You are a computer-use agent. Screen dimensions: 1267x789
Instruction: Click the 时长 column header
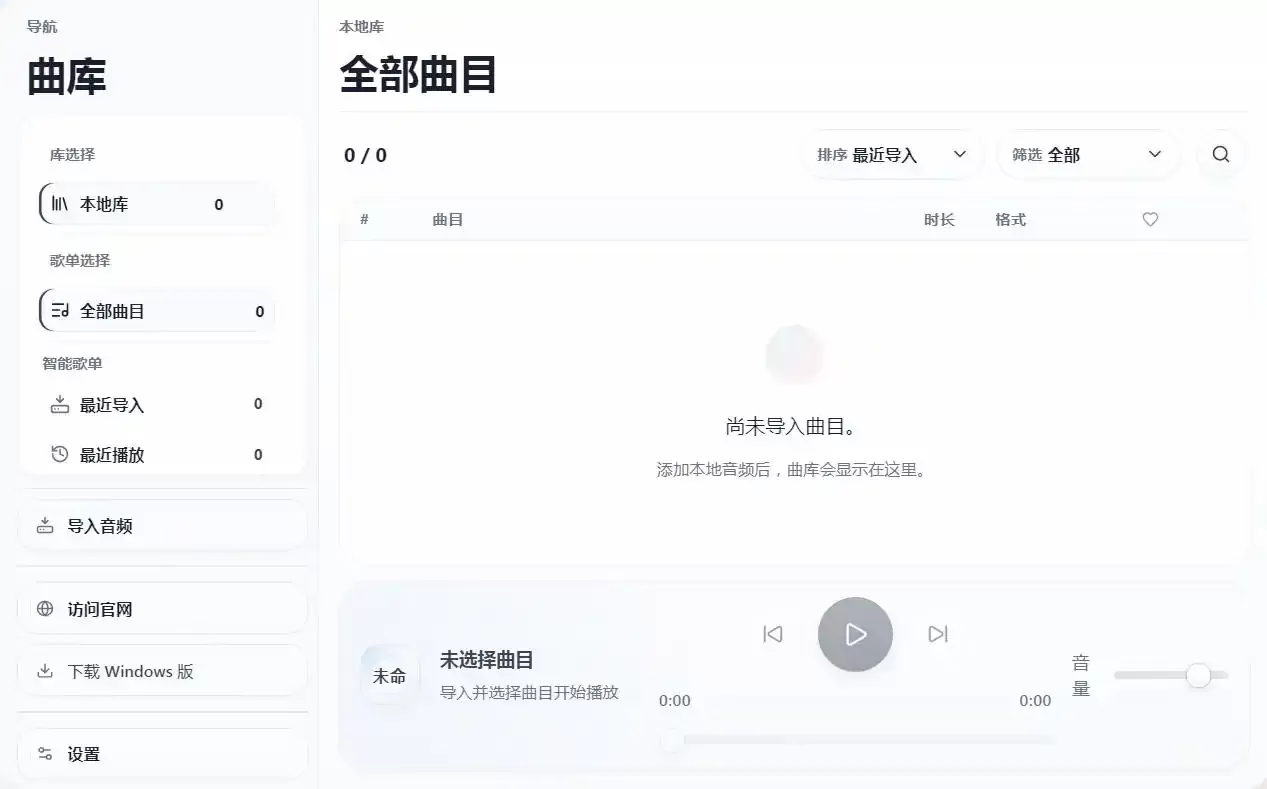(939, 220)
